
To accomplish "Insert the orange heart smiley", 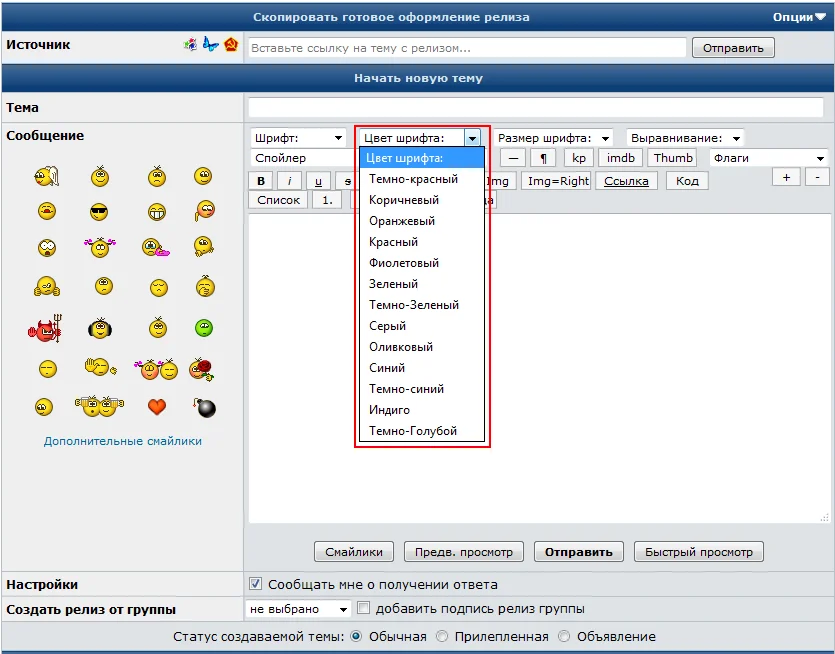I will [x=157, y=407].
